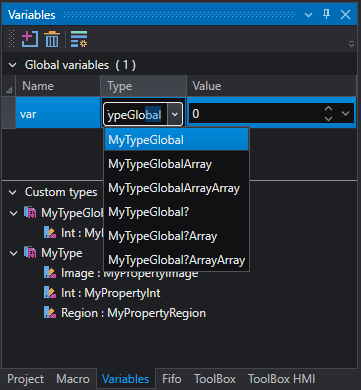The width and height of the screenshot is (361, 390).
Task: Click the Region property icon
Action: (50, 313)
